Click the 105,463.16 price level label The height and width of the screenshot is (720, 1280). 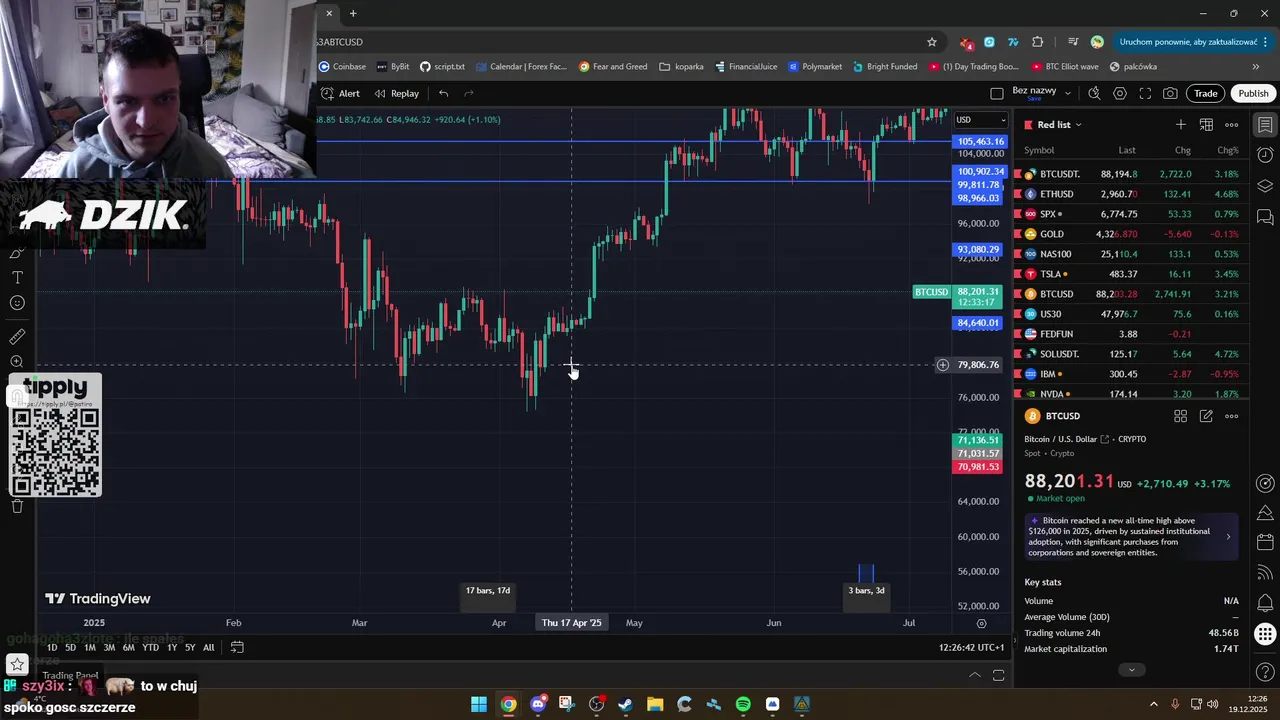(x=979, y=142)
